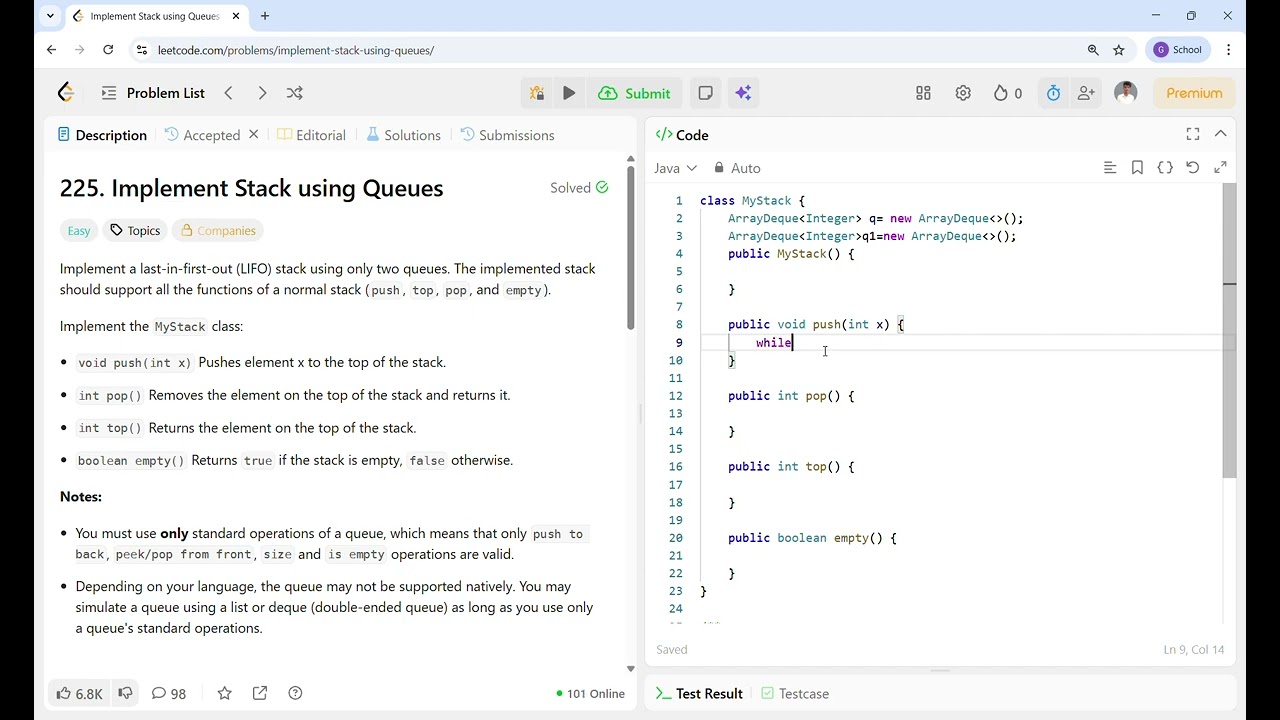Click the description panel scrollbar
Image resolution: width=1280 pixels, height=720 pixels.
pyautogui.click(x=630, y=248)
